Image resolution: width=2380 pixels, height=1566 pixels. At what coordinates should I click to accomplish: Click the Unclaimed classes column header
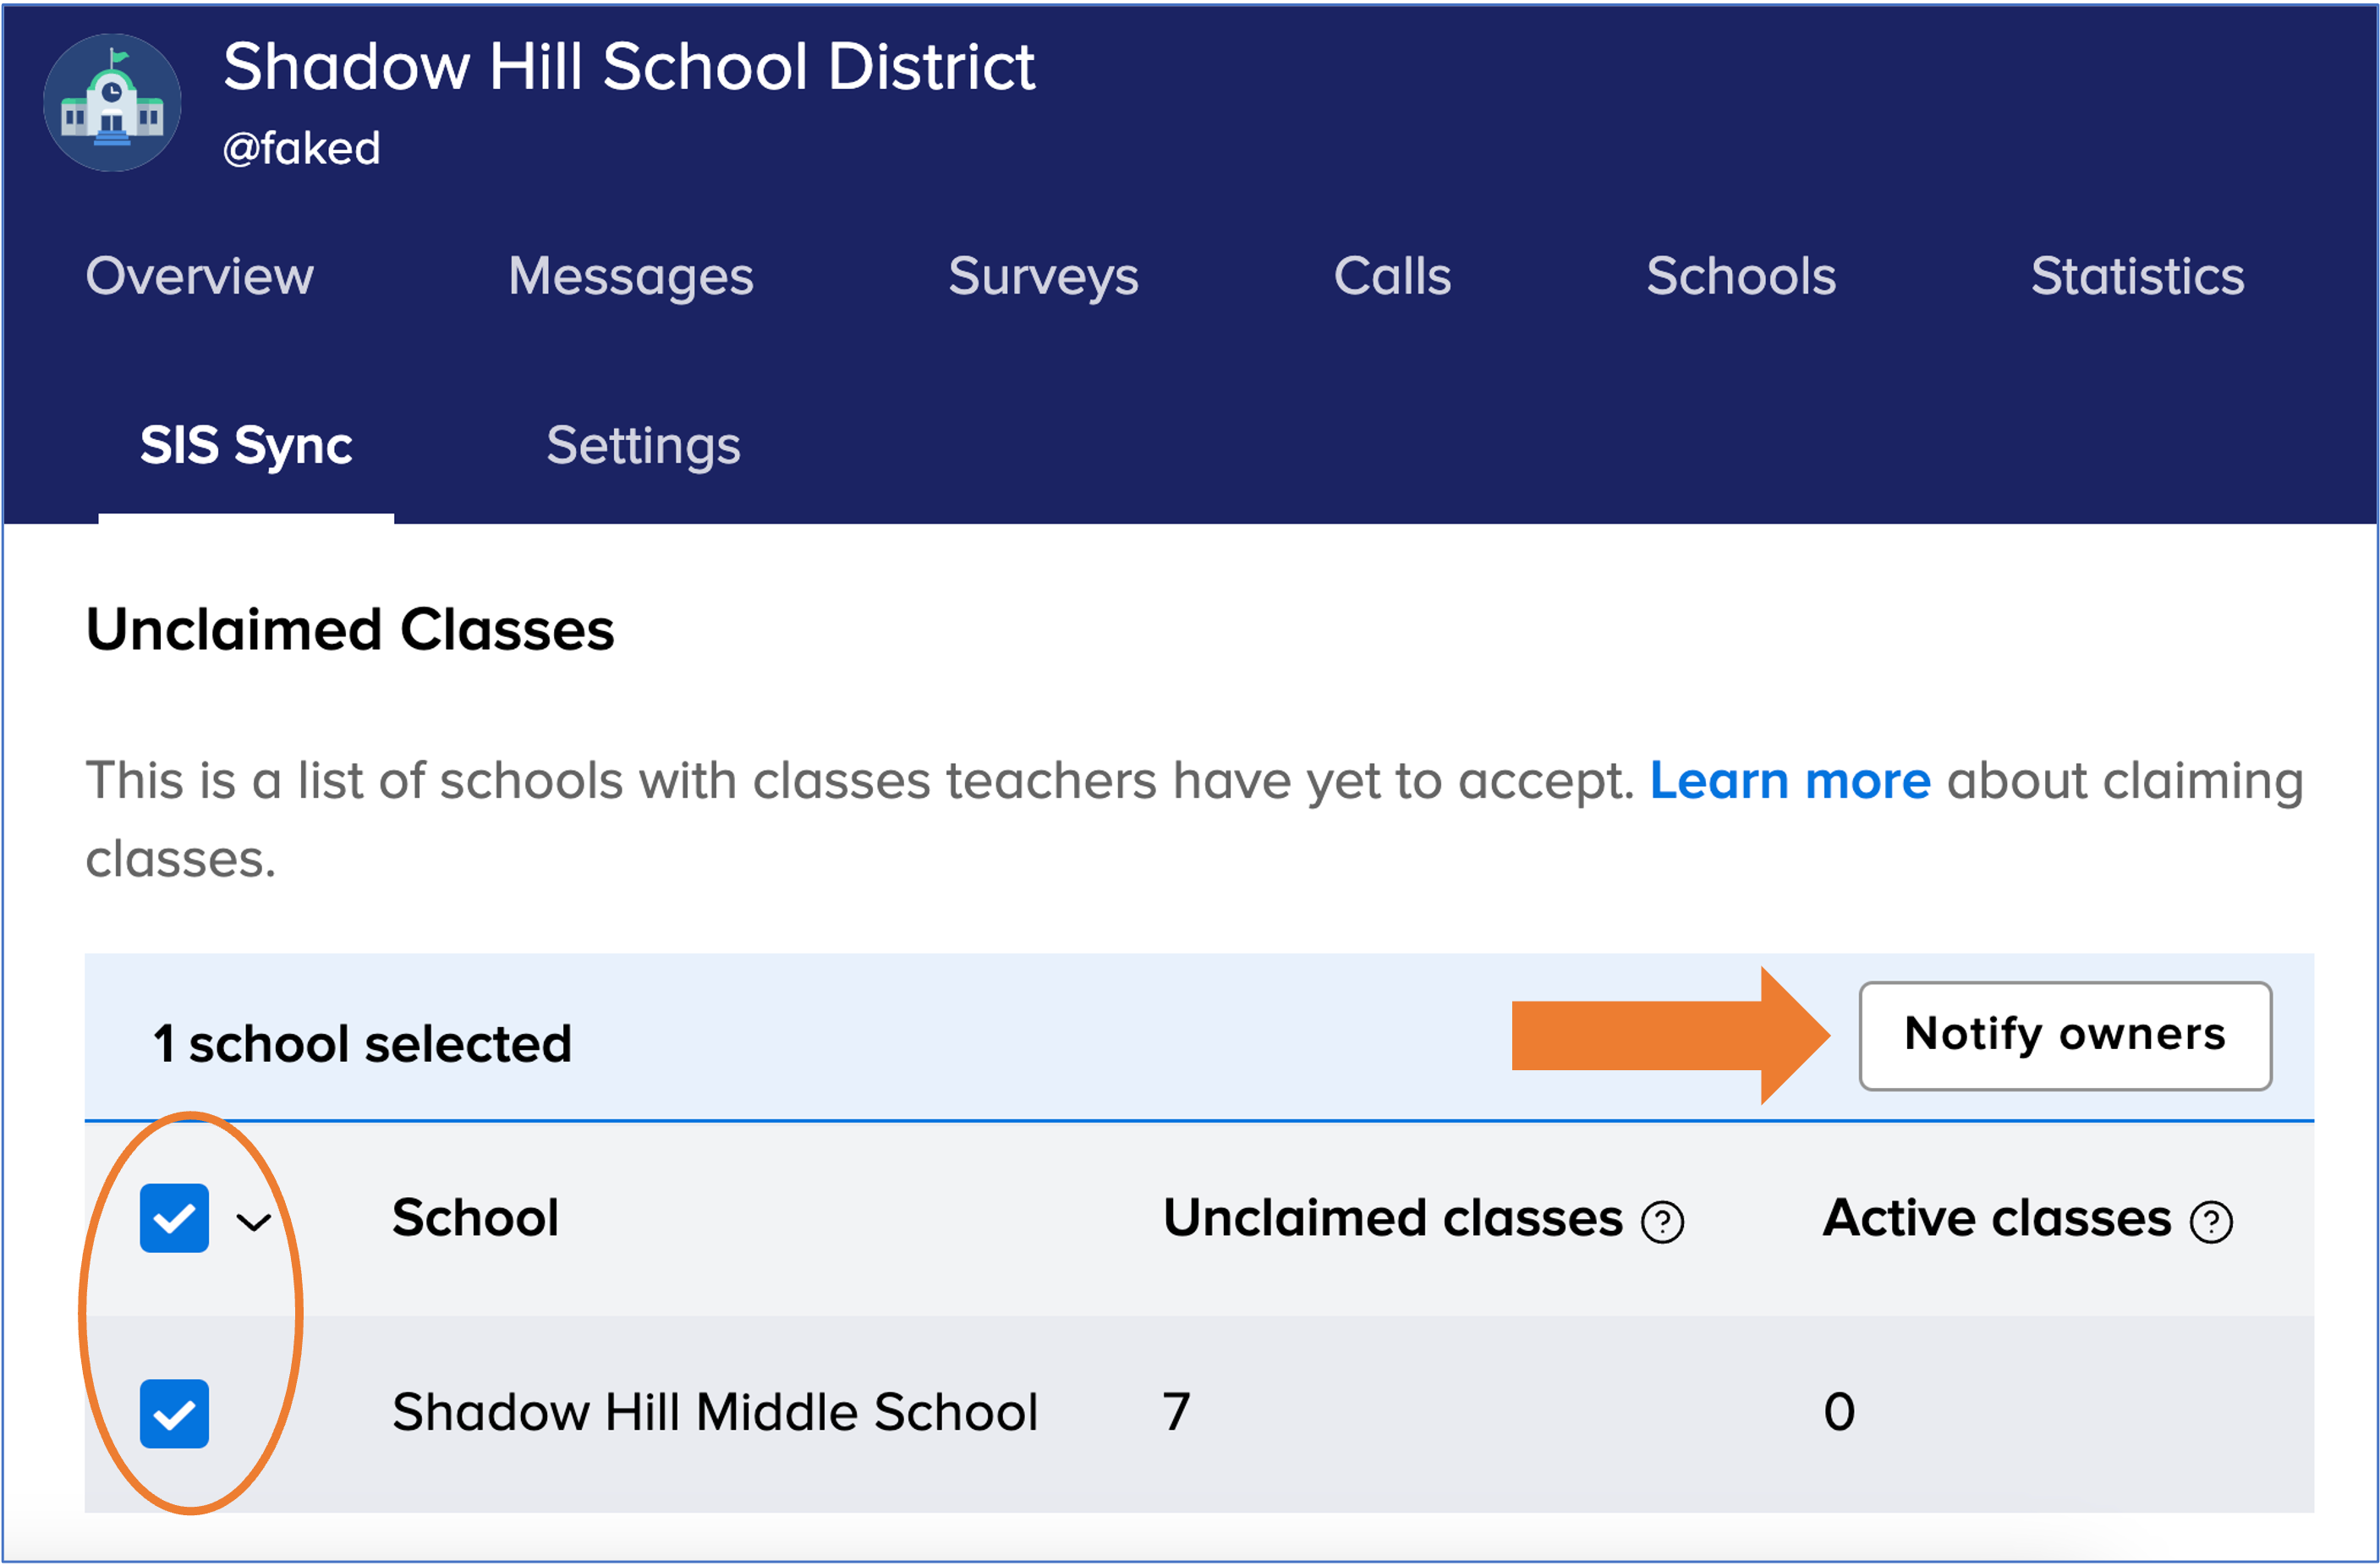1392,1218
